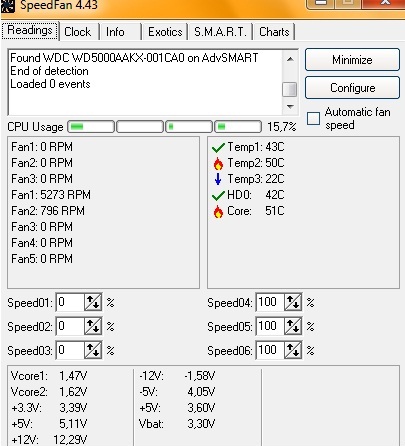The width and height of the screenshot is (405, 446).
Task: Click the Minimize button in the Readings panel
Action: click(352, 60)
